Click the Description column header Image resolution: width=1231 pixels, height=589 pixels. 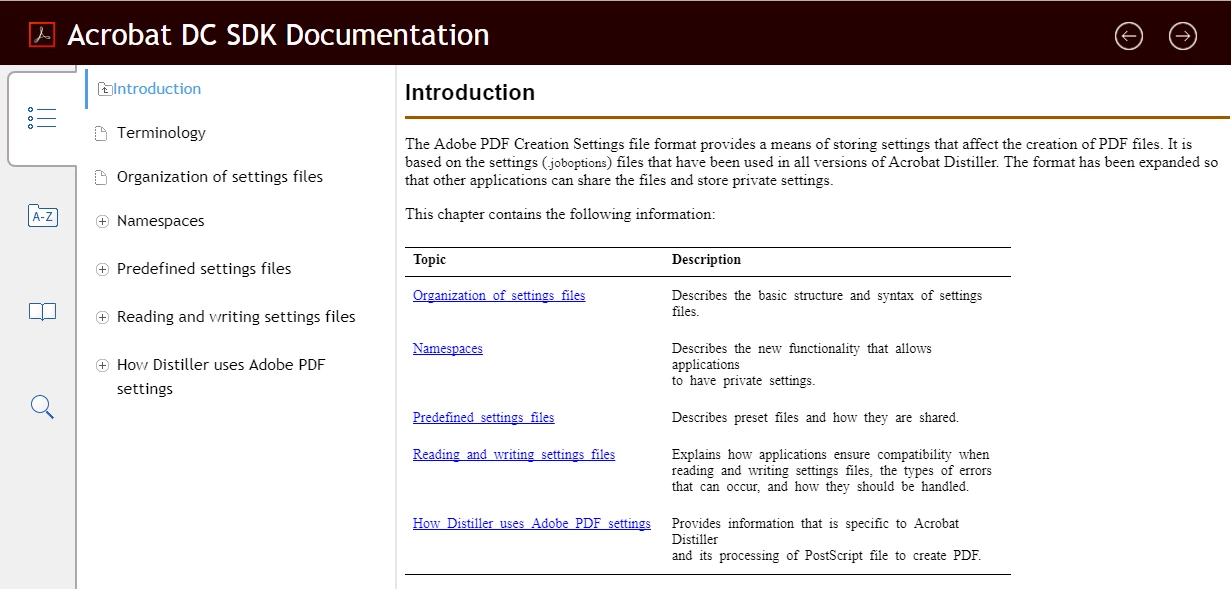pos(706,260)
